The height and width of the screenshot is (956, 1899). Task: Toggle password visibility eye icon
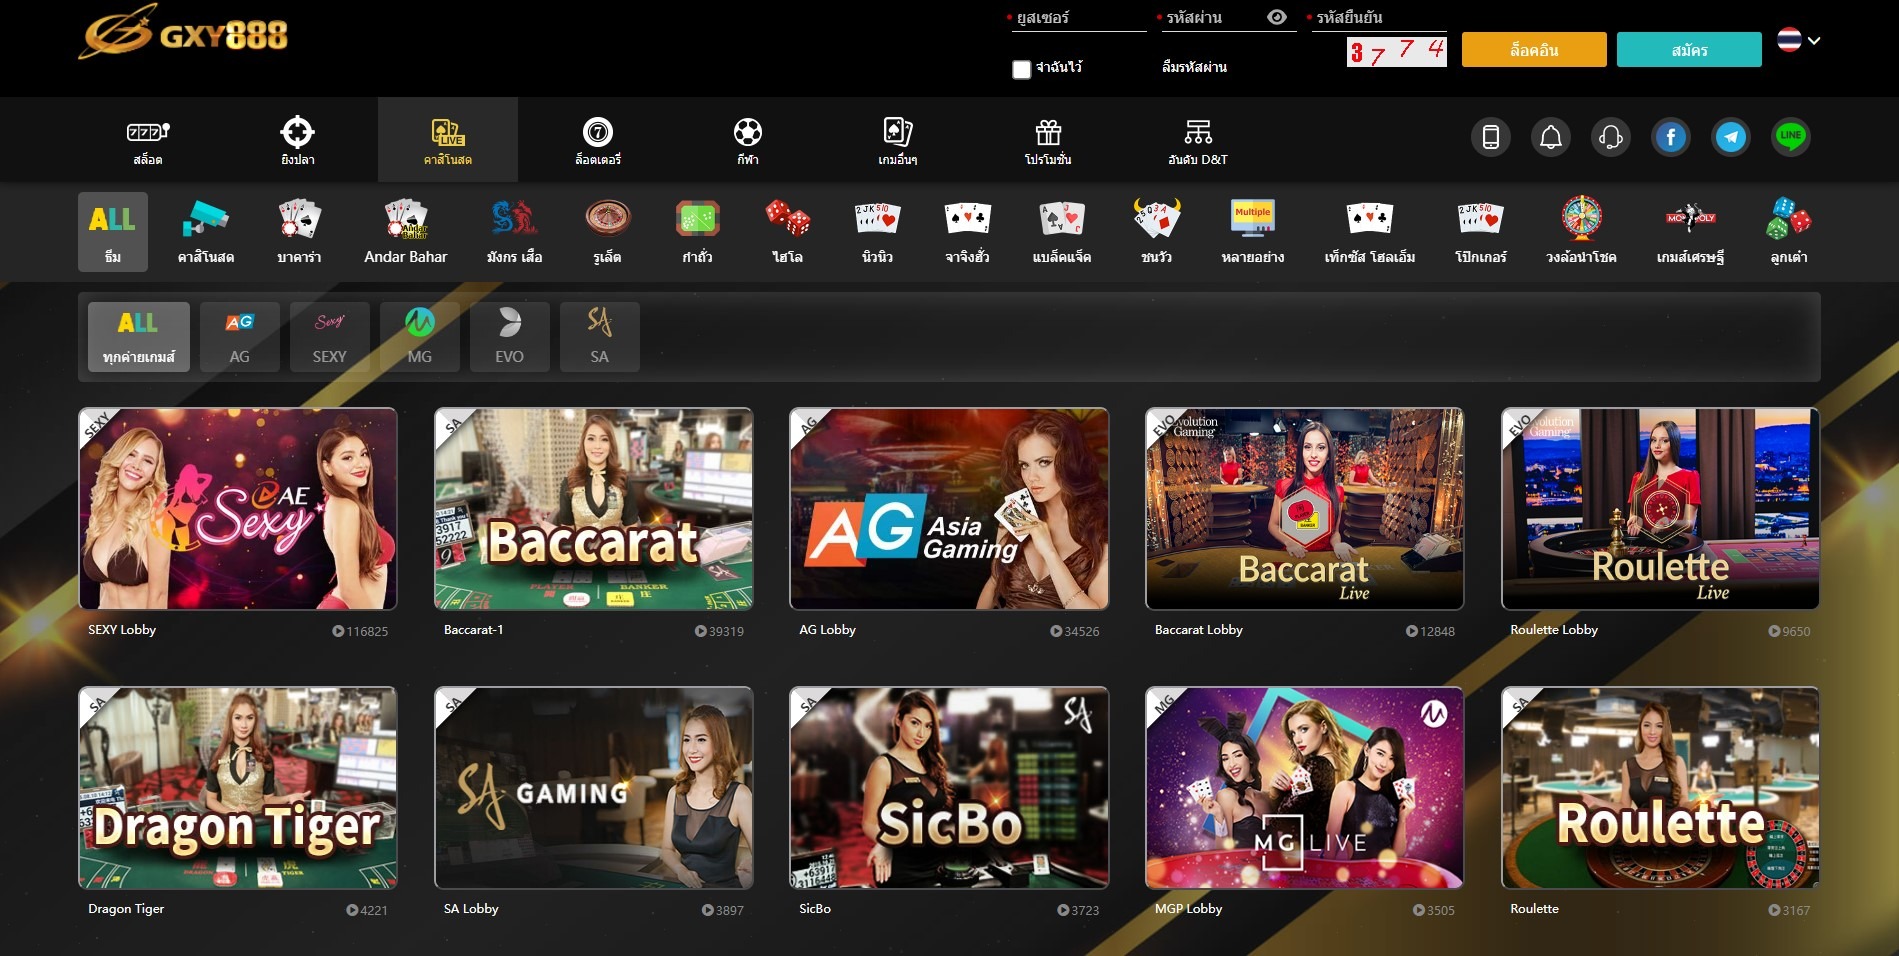coord(1277,17)
